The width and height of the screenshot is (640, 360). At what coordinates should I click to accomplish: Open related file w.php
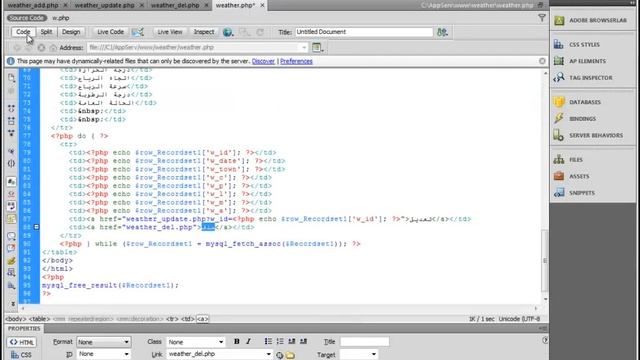pos(61,18)
